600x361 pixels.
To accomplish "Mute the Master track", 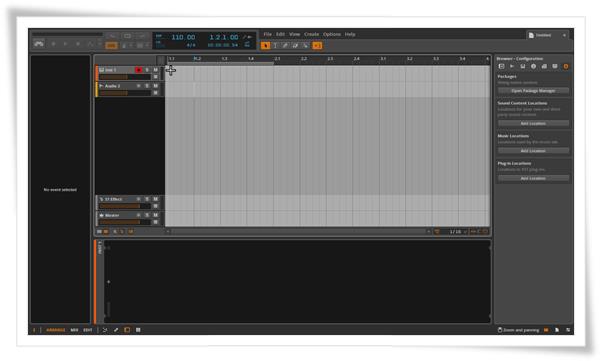I will 155,215.
